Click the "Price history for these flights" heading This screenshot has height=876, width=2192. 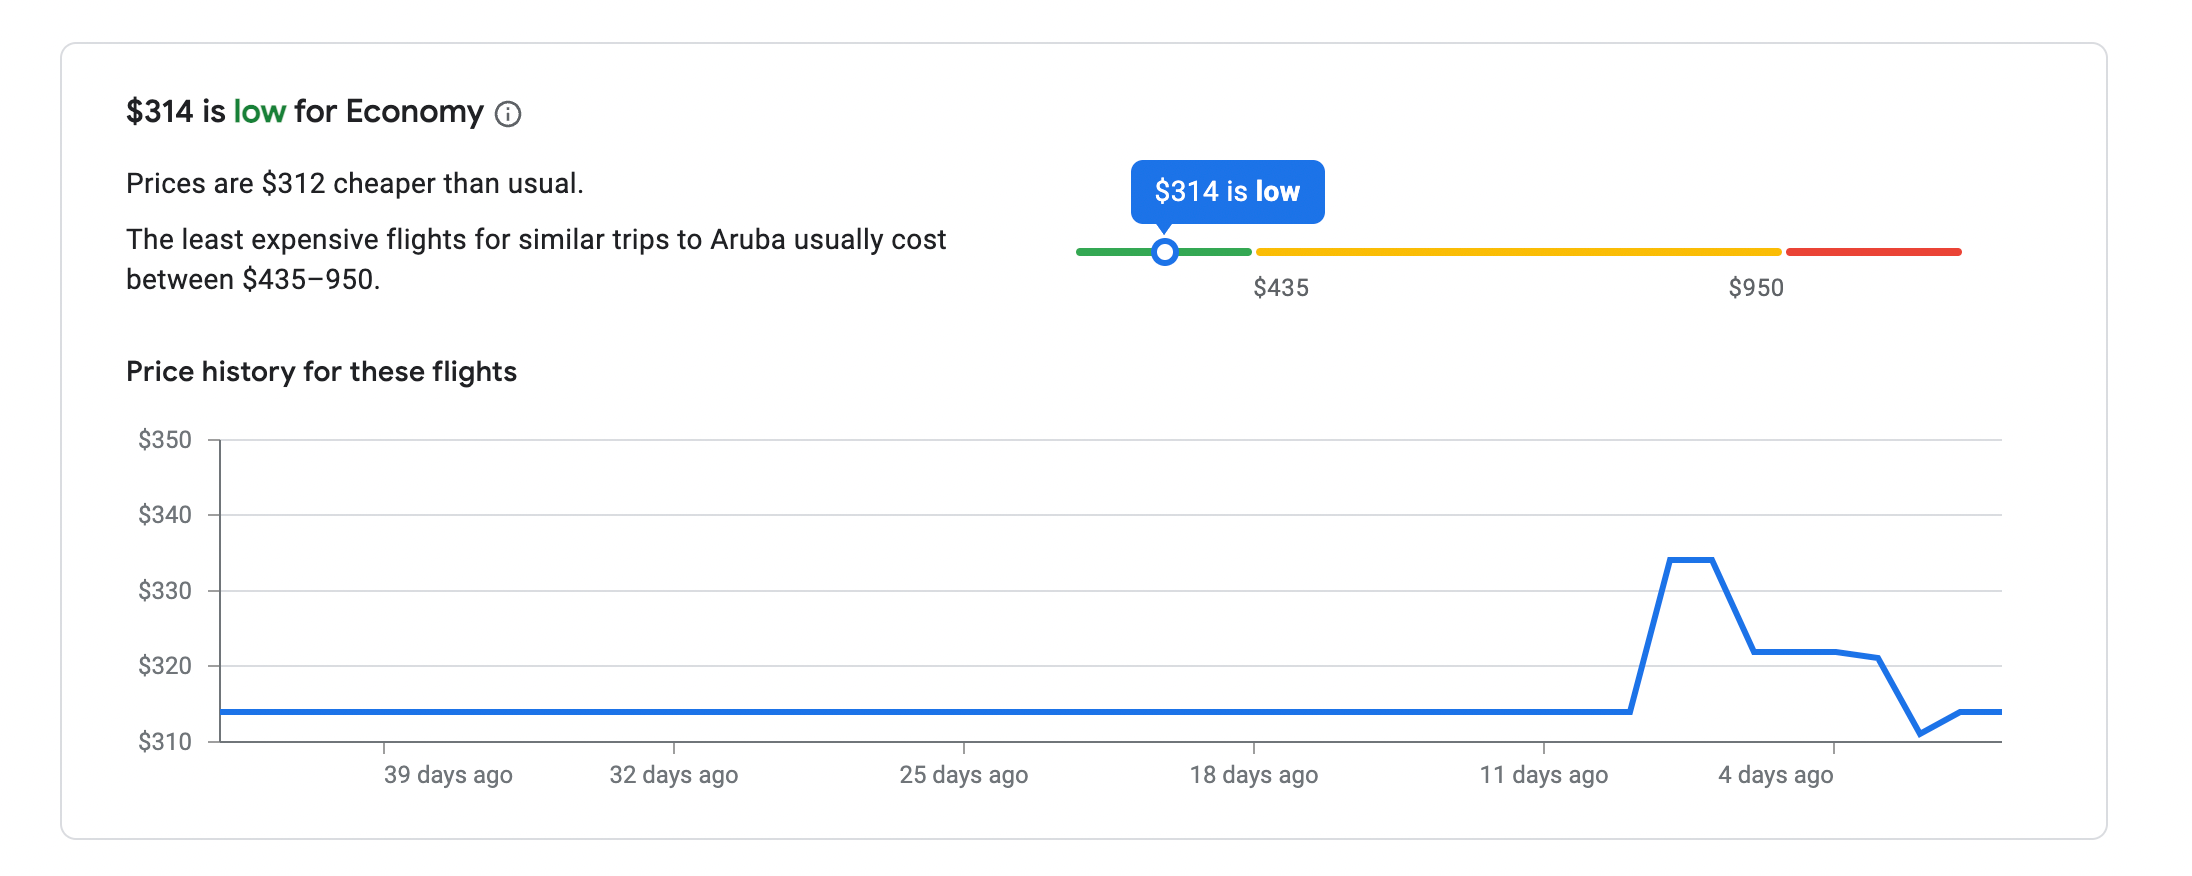tap(321, 372)
